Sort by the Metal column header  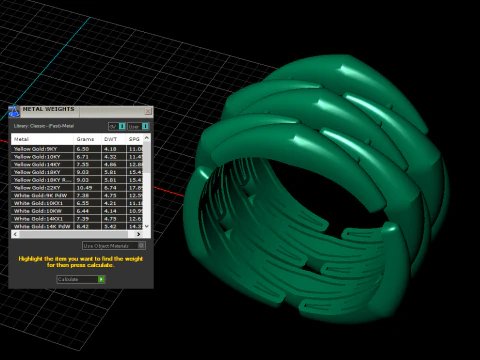tap(42, 139)
